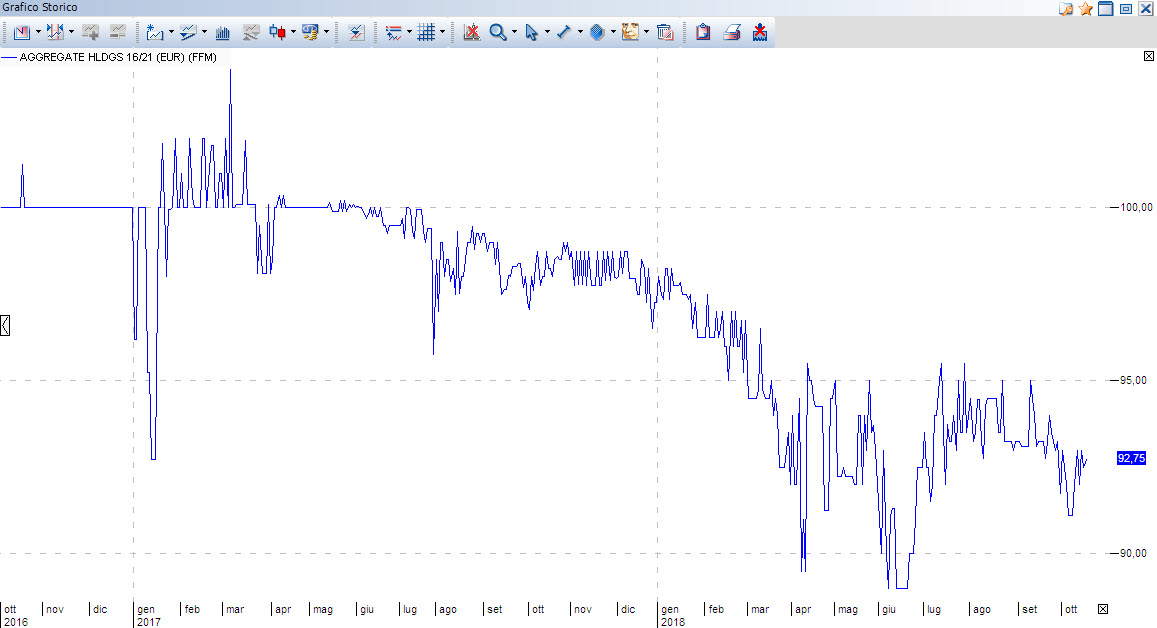Open dropdown beside the blue cube icon

tap(613, 32)
